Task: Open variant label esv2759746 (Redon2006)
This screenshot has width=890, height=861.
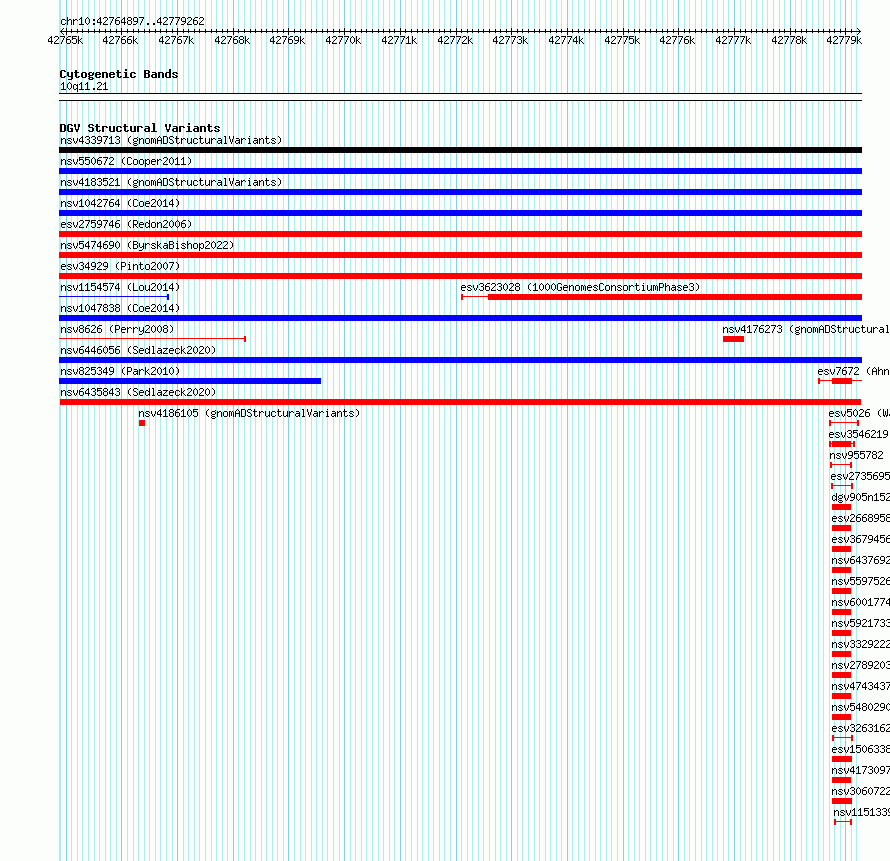Action: pos(126,224)
